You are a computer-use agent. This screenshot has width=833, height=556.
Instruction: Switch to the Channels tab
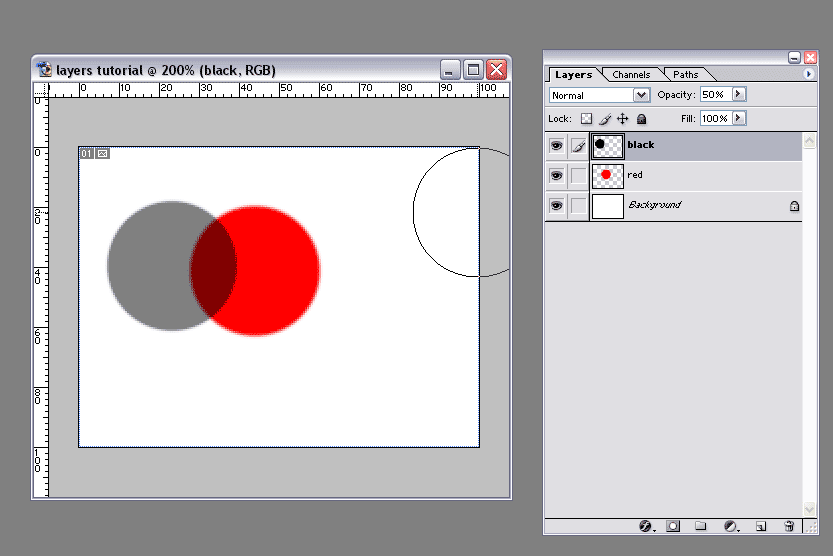tap(631, 75)
